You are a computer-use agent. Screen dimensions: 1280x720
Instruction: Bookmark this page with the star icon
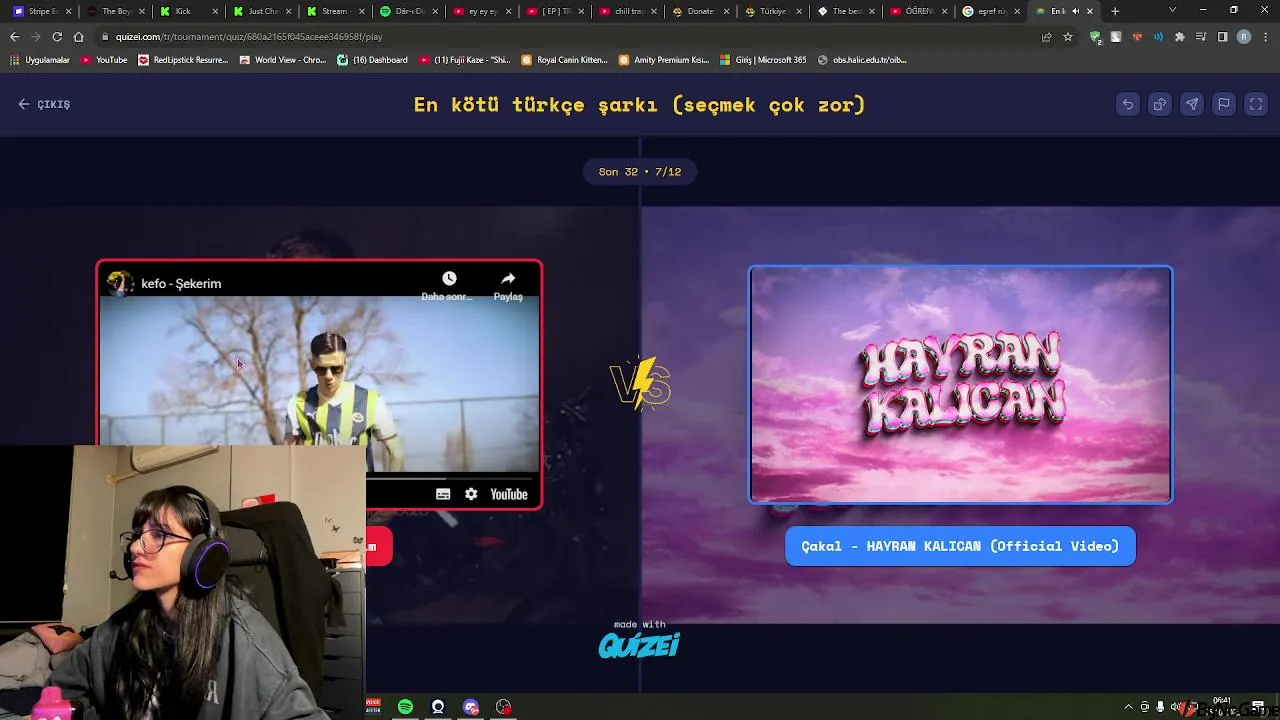click(x=1068, y=37)
